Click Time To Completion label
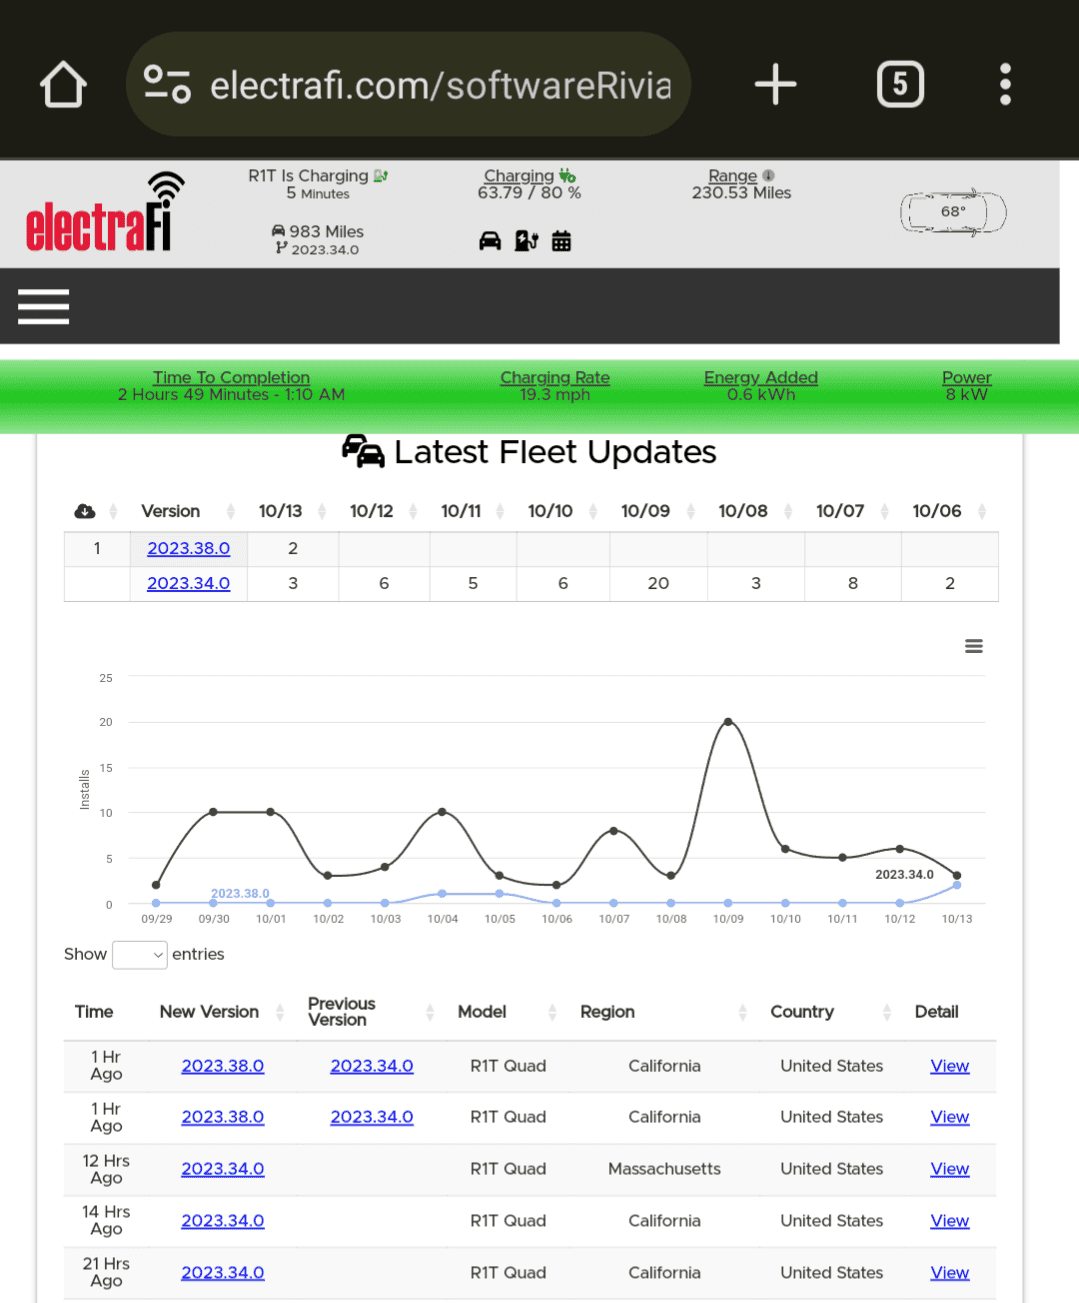1079x1303 pixels. click(231, 377)
